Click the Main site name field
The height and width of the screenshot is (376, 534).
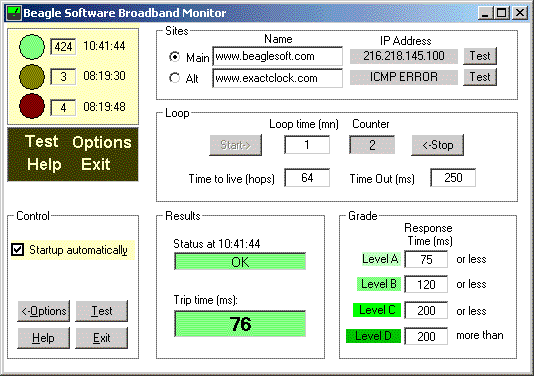coord(278,56)
